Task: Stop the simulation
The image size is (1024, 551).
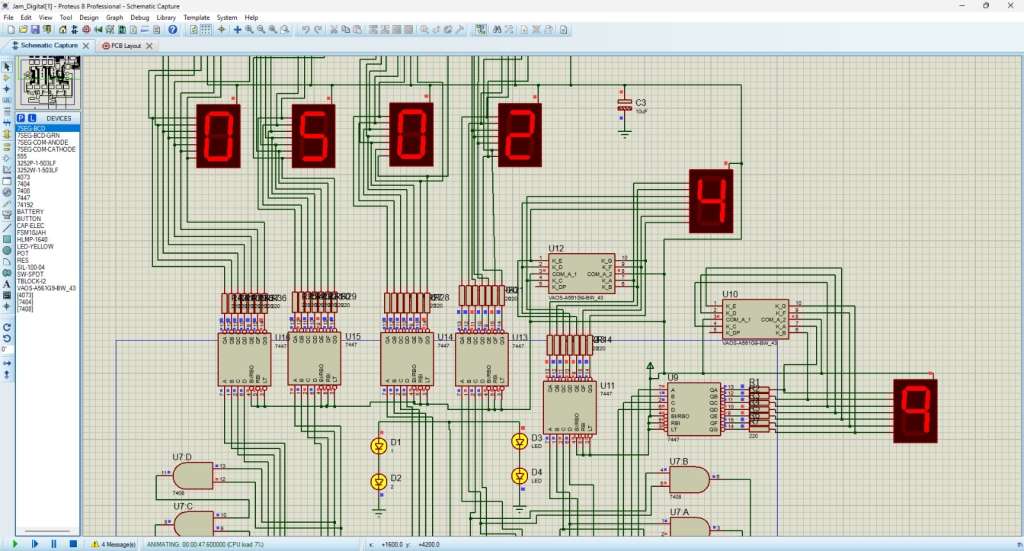Action: tap(73, 544)
